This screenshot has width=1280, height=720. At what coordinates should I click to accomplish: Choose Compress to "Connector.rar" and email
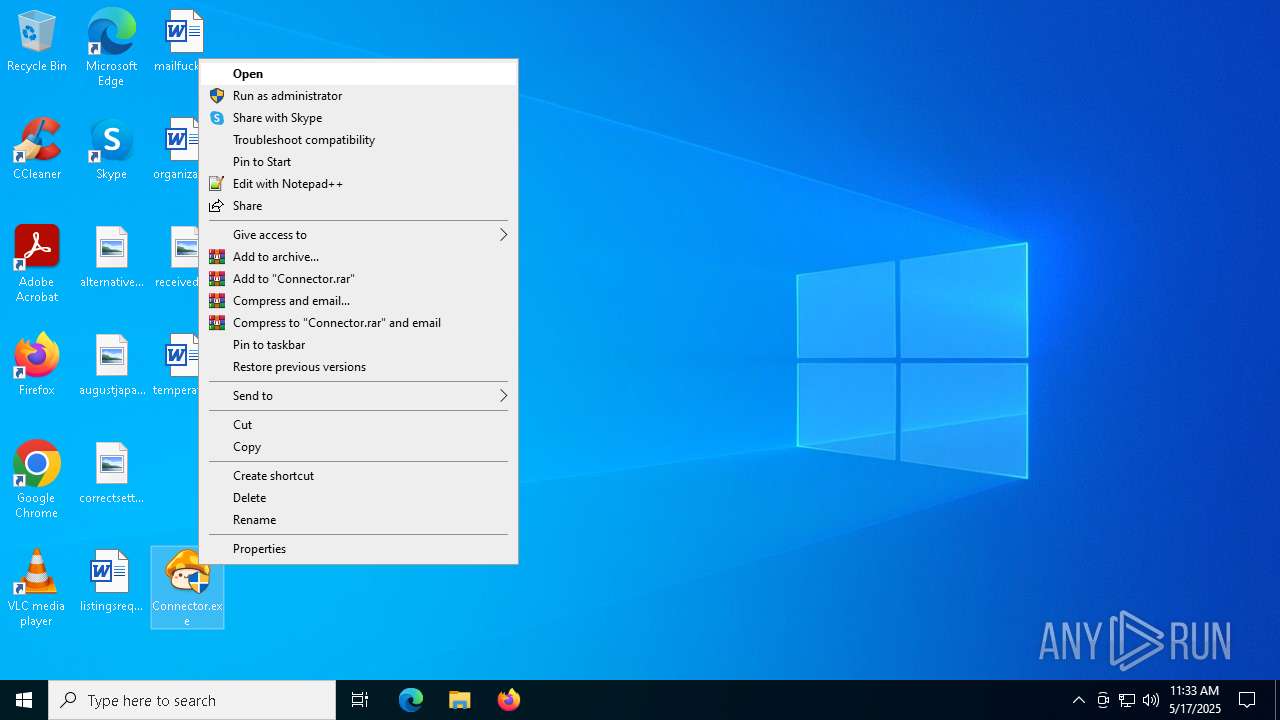click(x=359, y=323)
